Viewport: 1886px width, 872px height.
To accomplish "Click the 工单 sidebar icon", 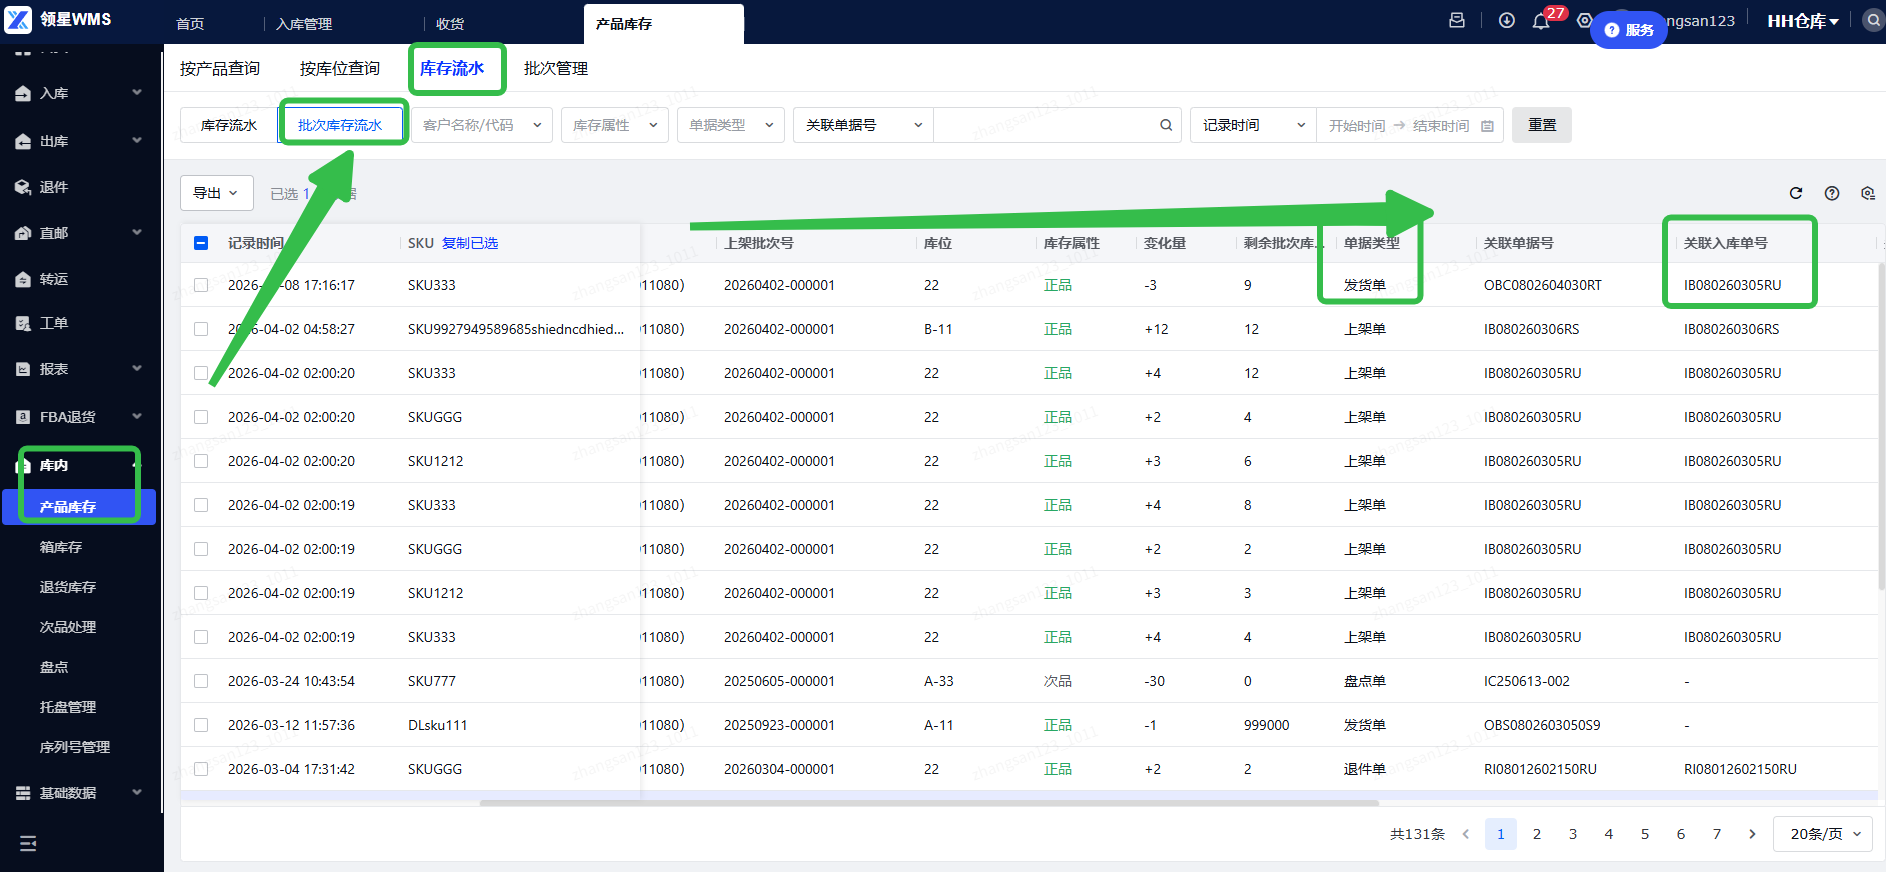I will 23,323.
